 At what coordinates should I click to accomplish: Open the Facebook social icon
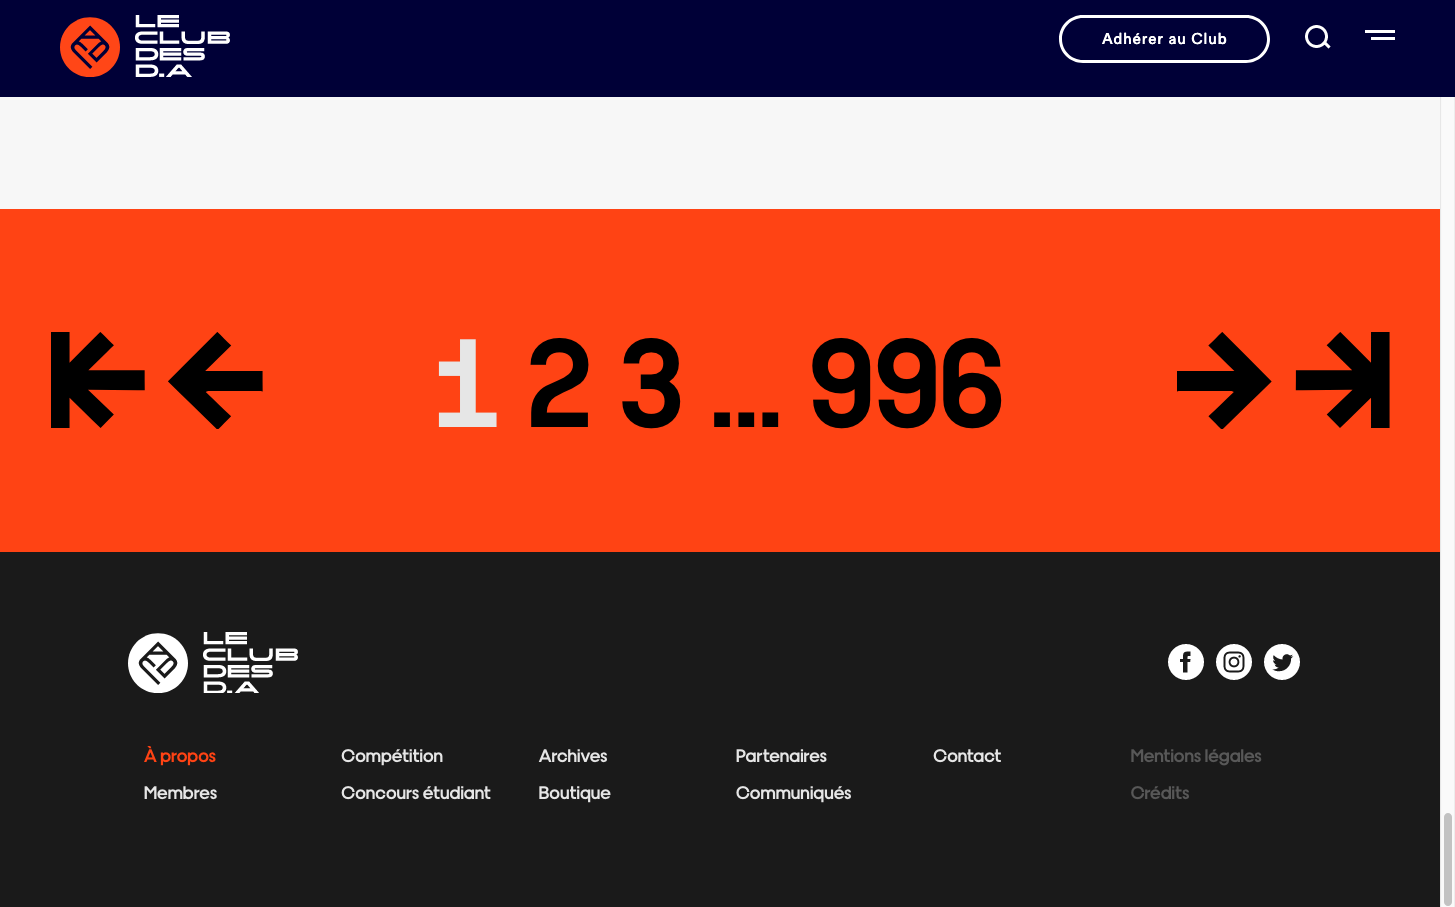coord(1185,662)
